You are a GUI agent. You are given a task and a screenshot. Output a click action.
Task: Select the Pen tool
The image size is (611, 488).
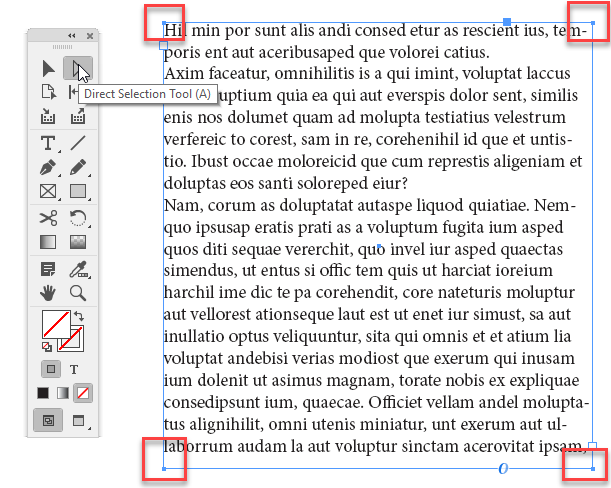(48, 168)
